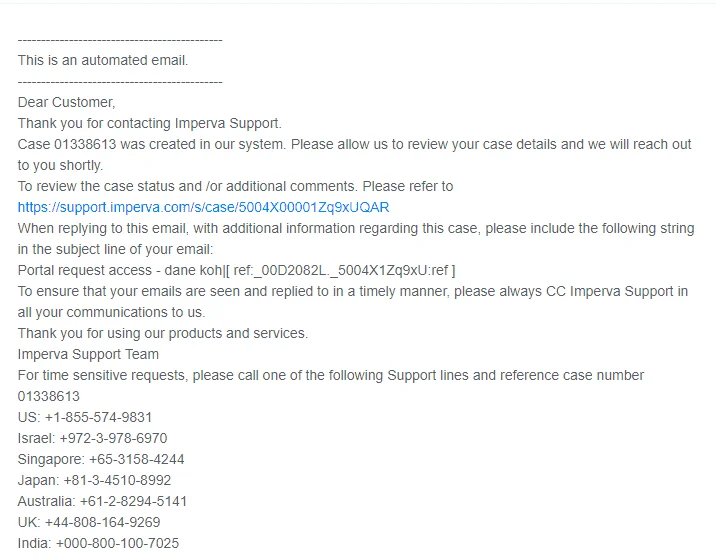
Task: Click the 'To review the case status' sentence
Action: click(235, 186)
